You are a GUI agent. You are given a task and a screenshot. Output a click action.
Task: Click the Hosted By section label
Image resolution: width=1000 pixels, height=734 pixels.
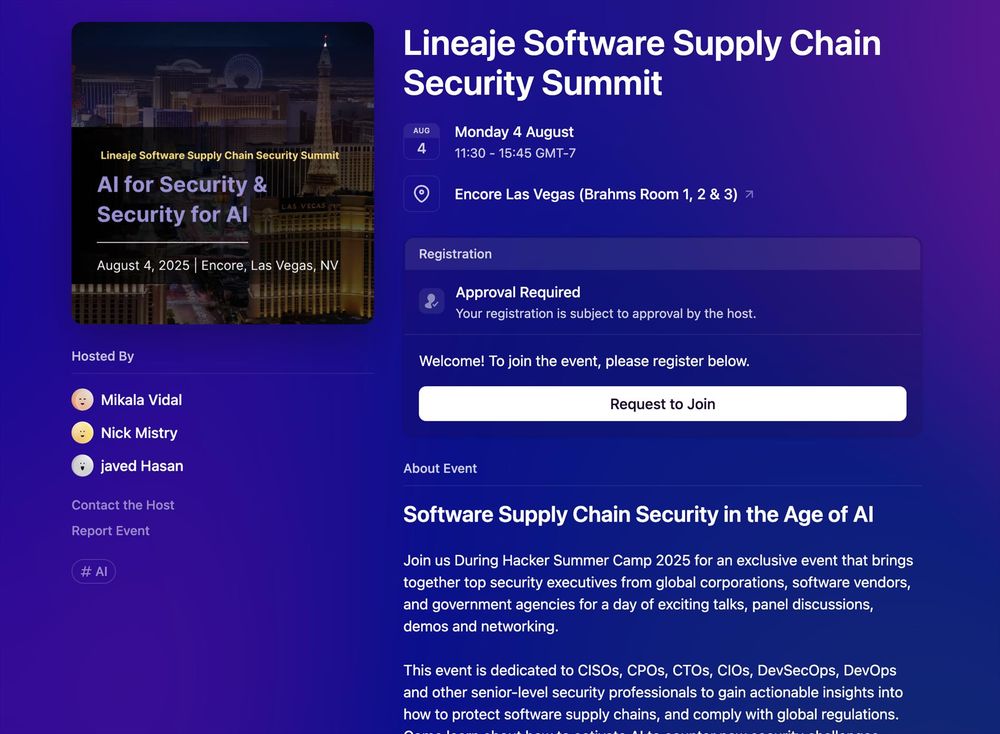tap(103, 356)
